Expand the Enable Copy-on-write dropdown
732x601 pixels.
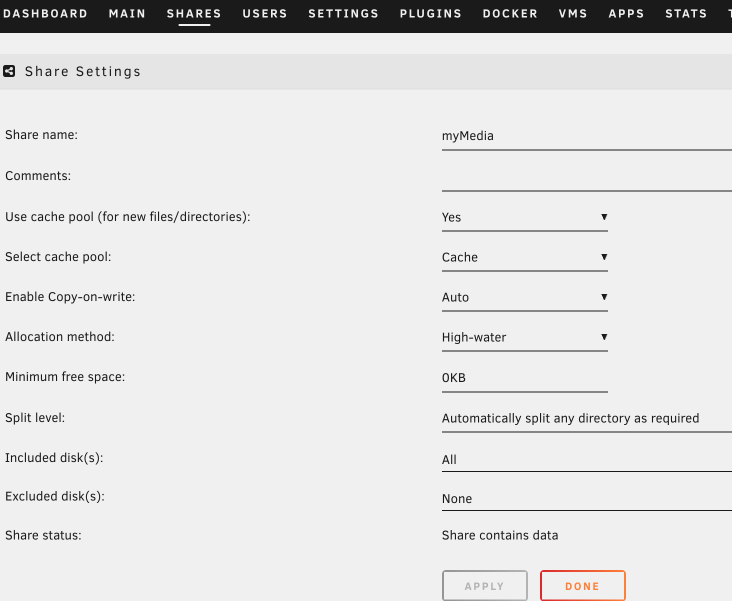click(524, 297)
